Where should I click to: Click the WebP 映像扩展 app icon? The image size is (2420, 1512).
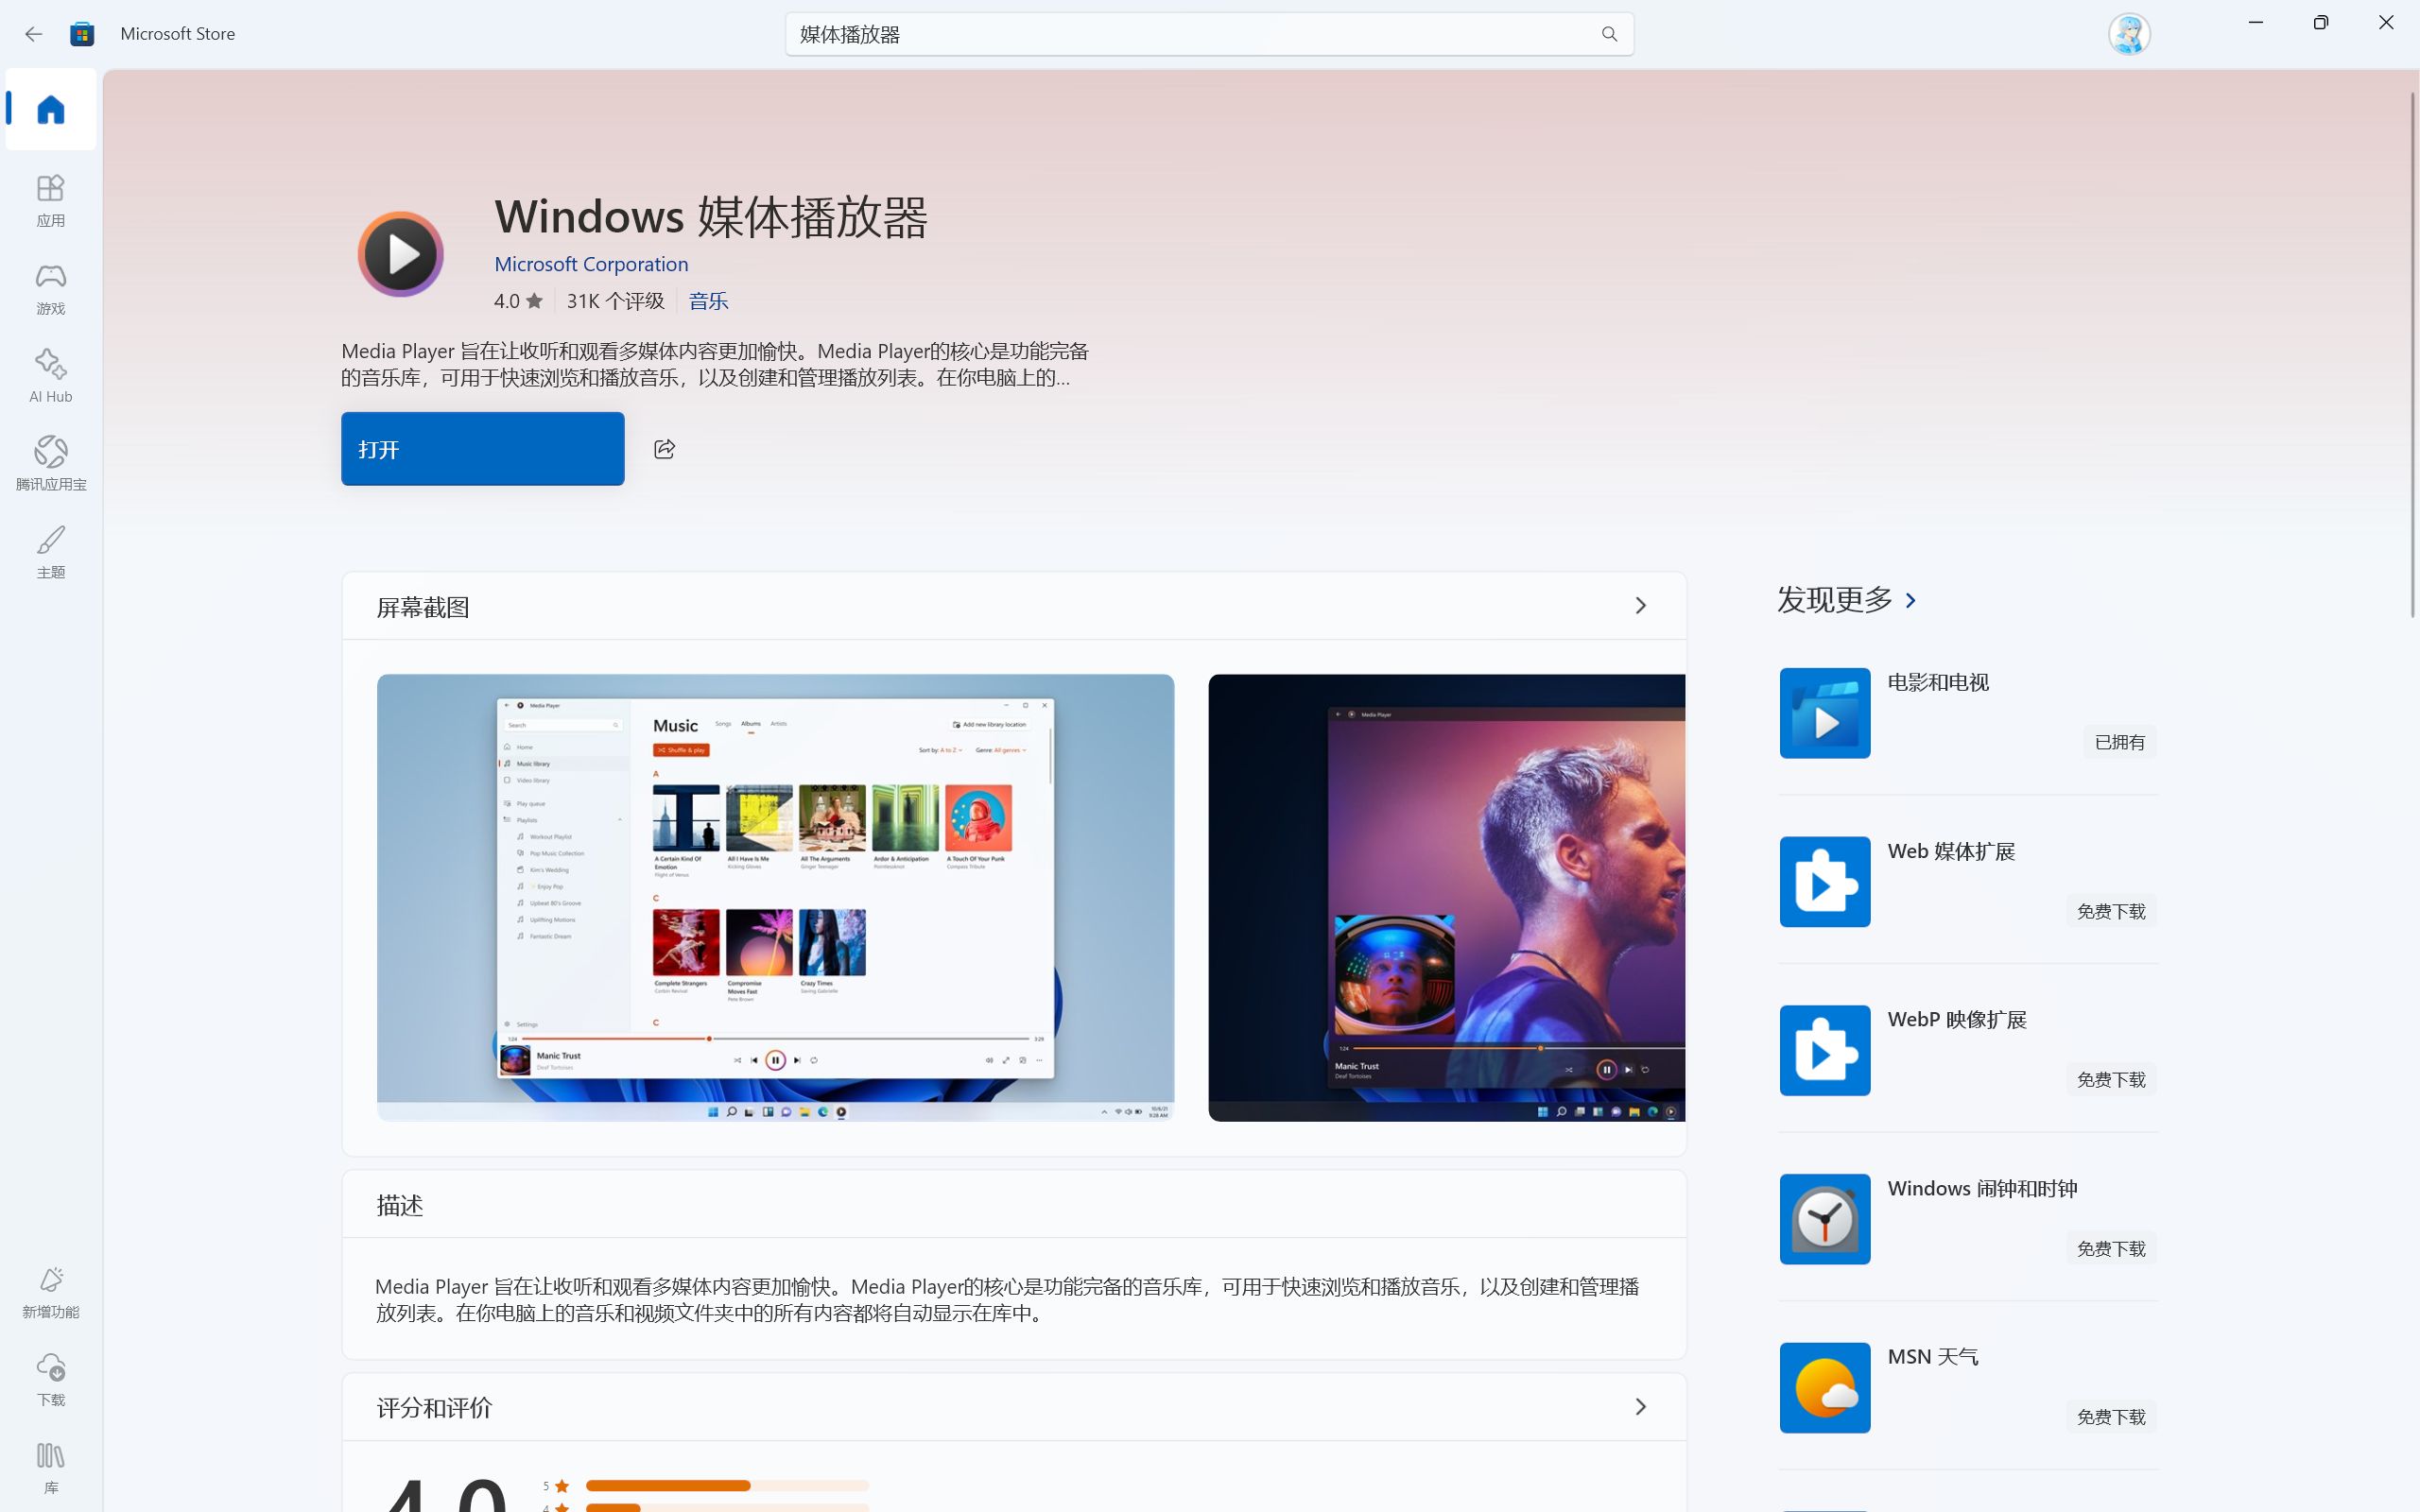[1825, 1050]
